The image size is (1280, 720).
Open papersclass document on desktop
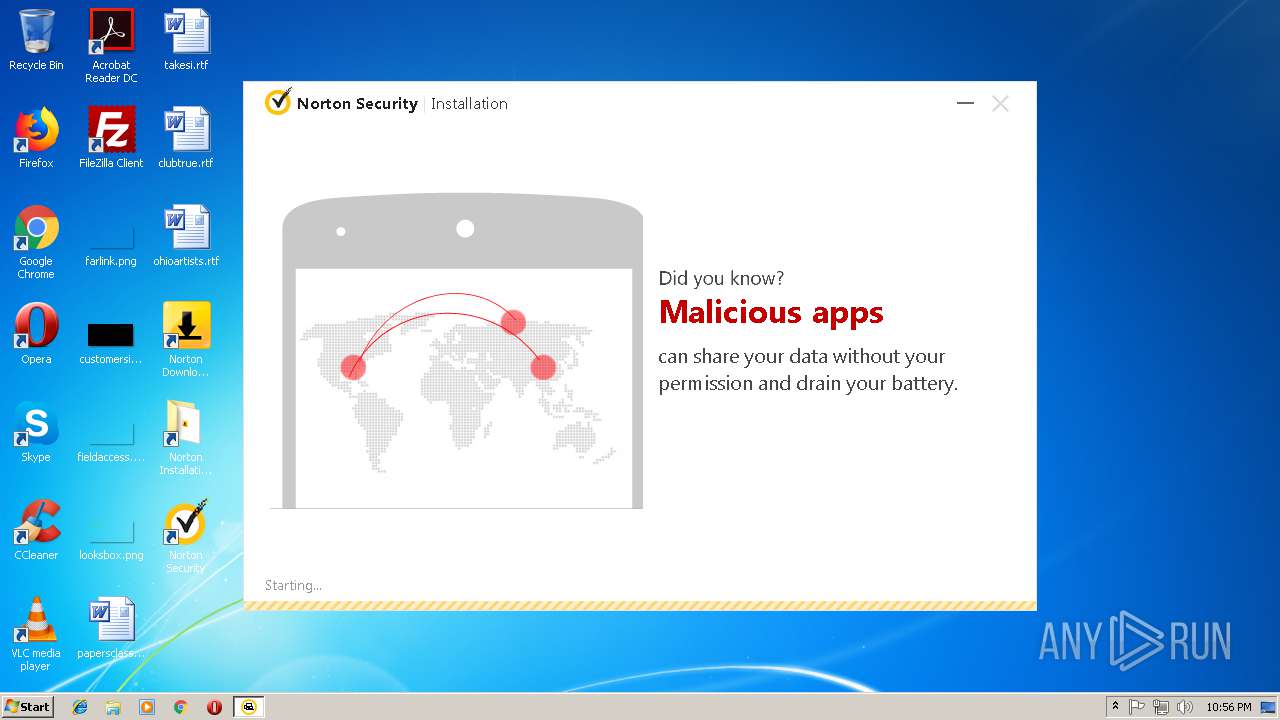[x=111, y=628]
